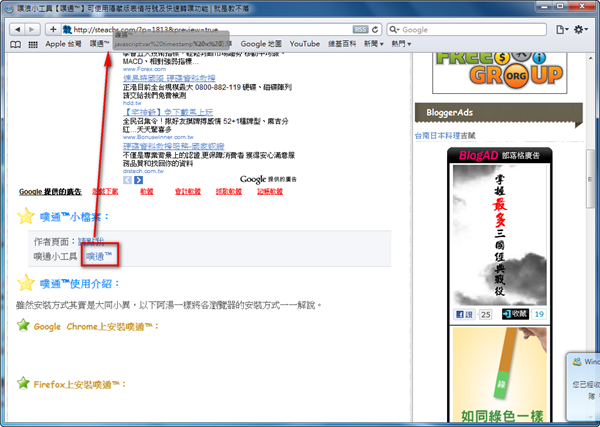
Task: Click the 噗通™使用介紹 heading
Action: coord(80,284)
